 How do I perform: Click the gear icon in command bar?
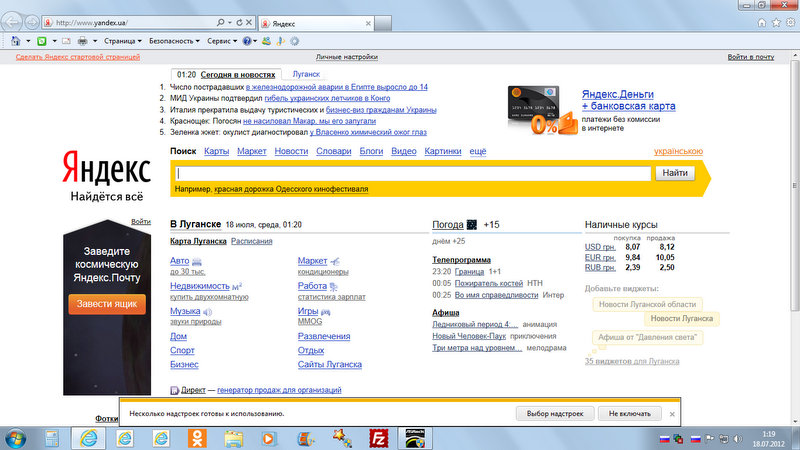(294, 41)
